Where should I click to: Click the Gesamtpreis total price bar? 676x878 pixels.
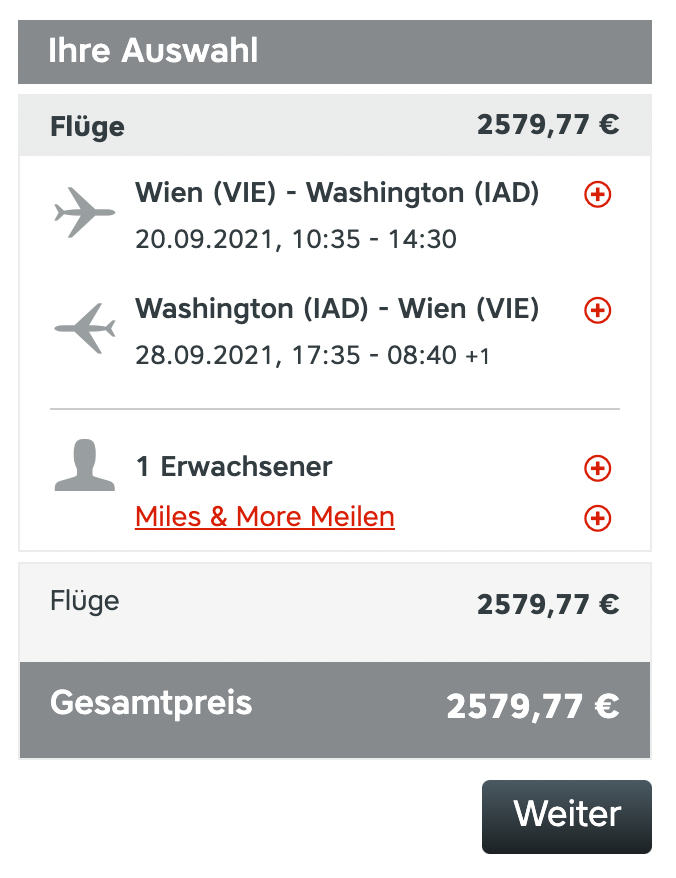[x=335, y=709]
